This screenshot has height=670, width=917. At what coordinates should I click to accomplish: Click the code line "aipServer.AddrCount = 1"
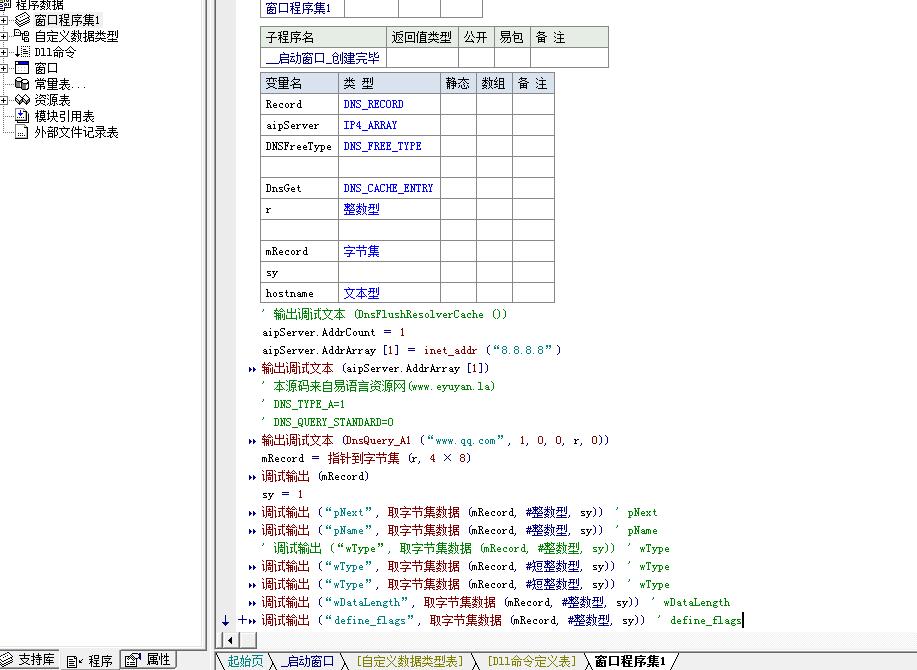click(333, 332)
